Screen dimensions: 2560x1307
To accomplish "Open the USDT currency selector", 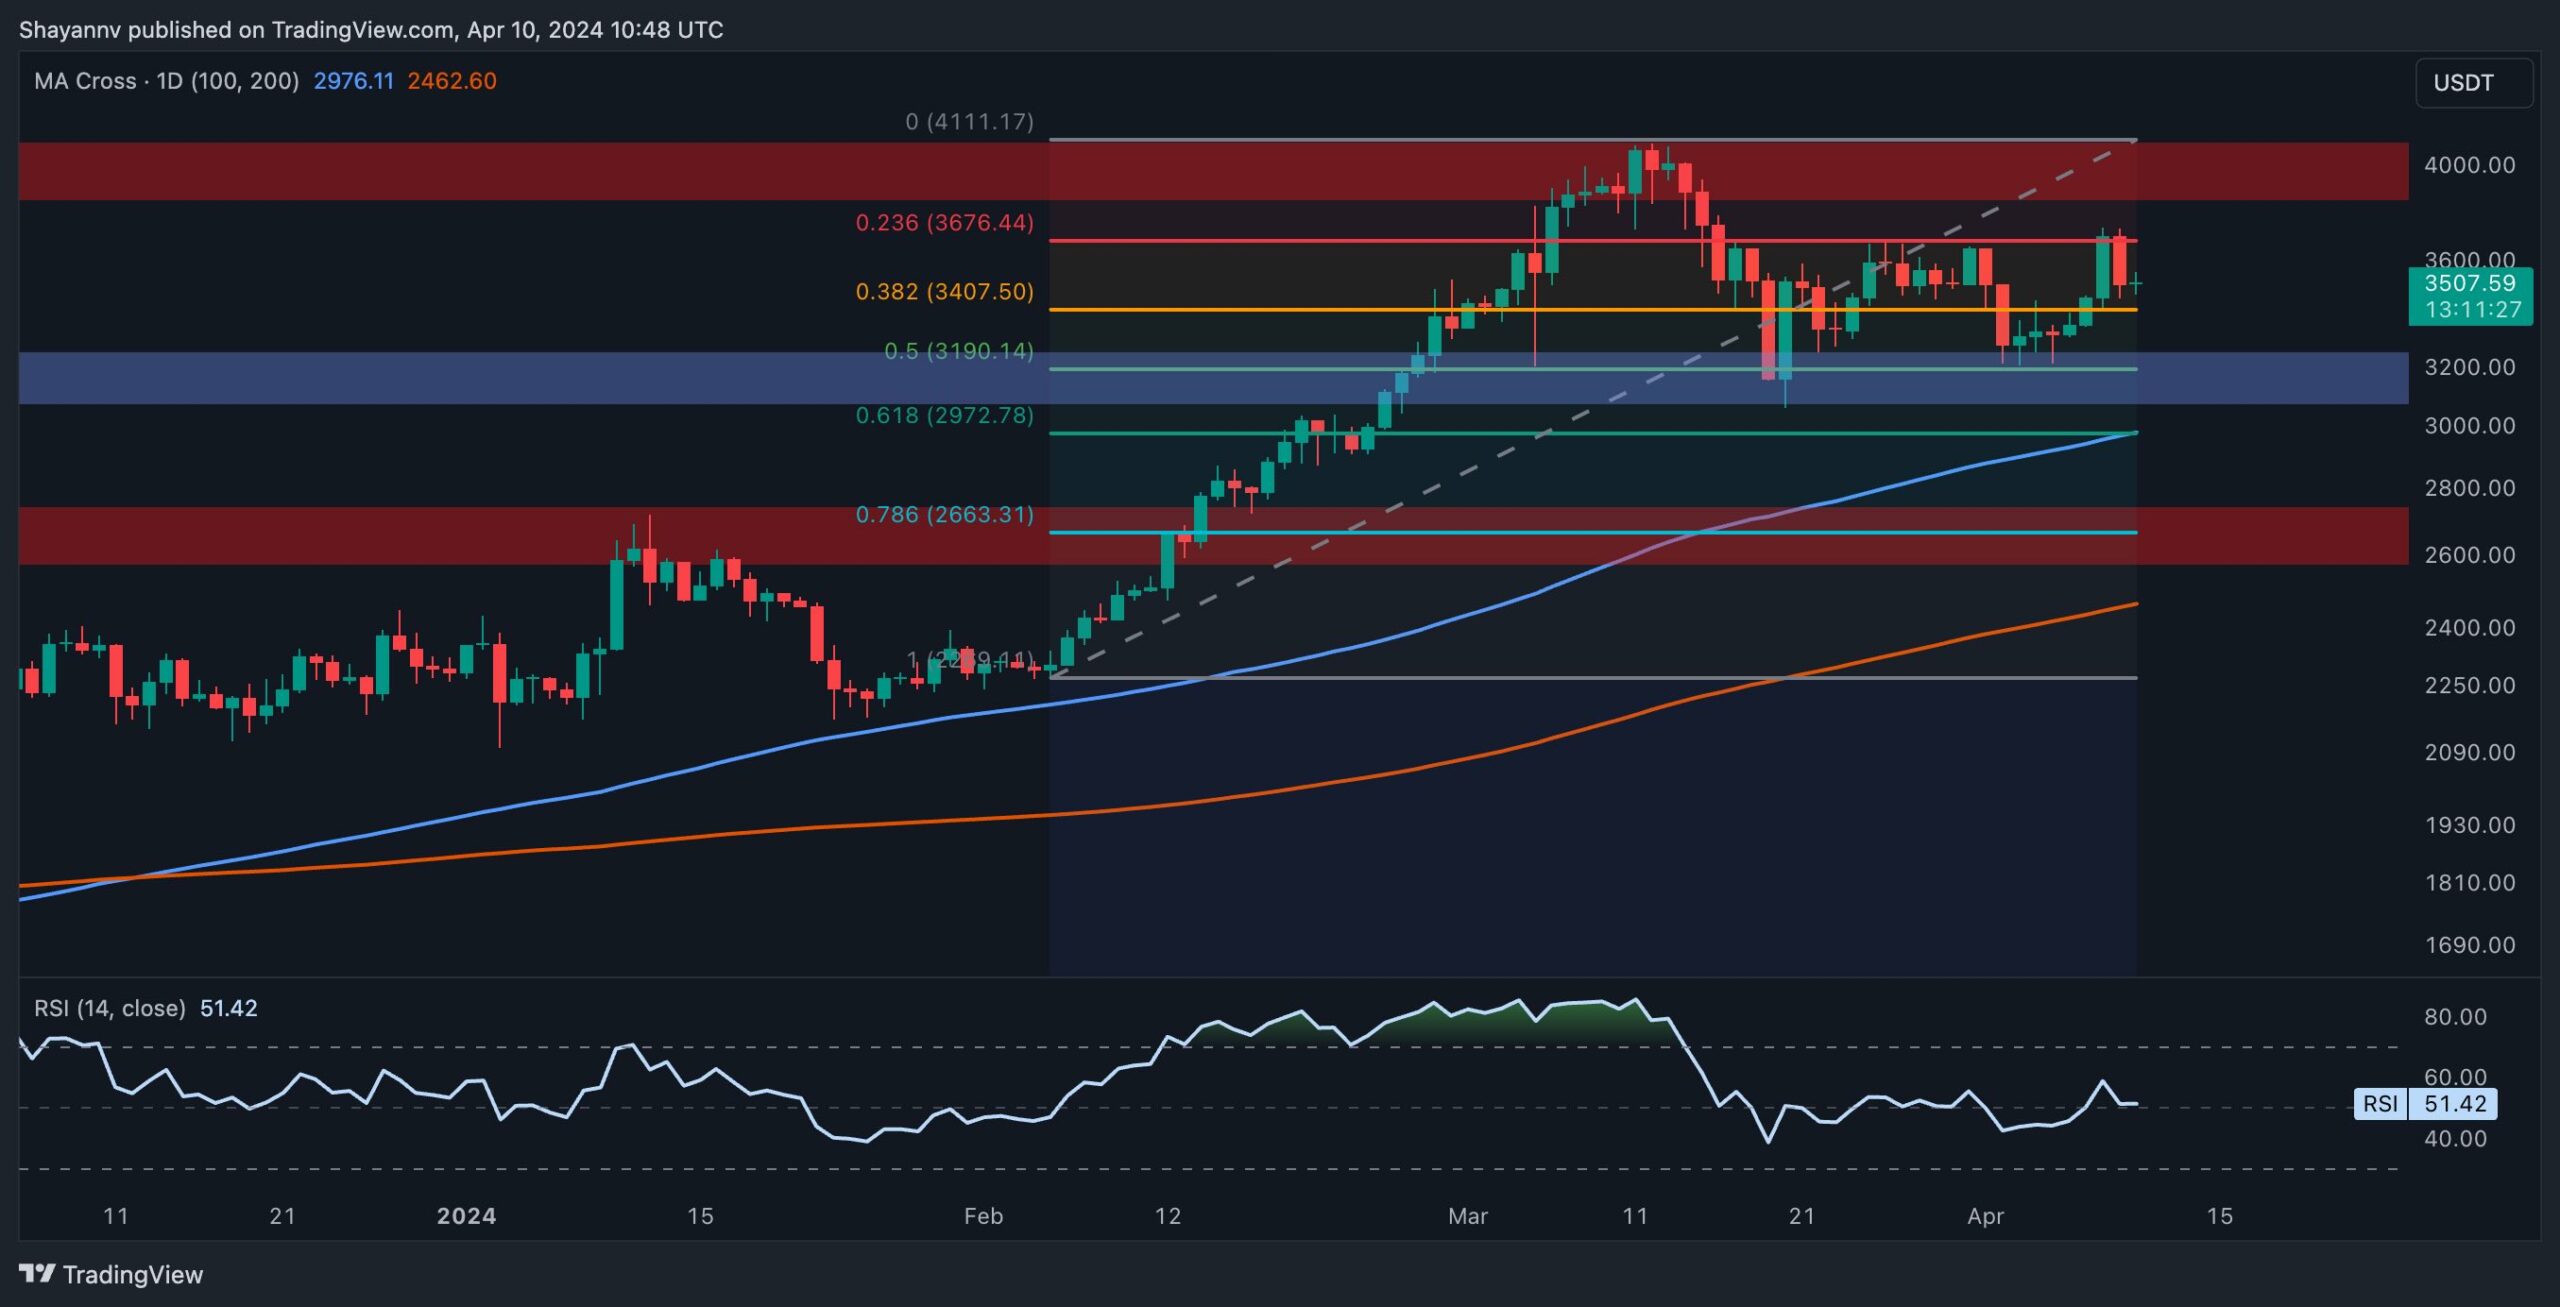I will (2472, 83).
